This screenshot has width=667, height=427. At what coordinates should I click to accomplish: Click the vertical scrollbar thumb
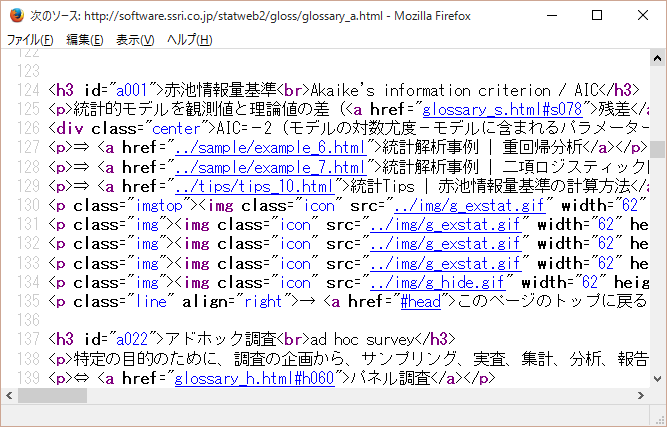657,150
